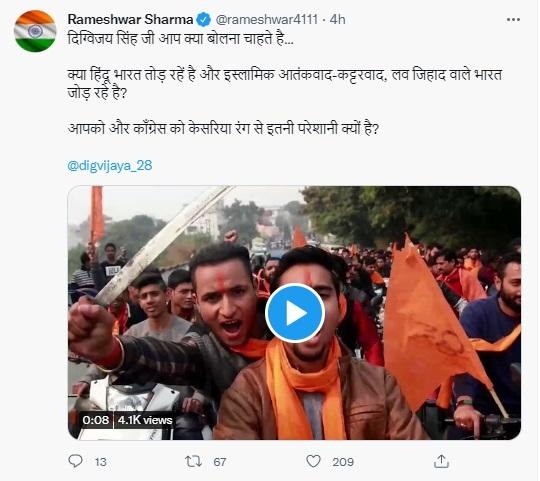Viewport: 540px width, 481px height.
Task: Like the tweet with the heart icon
Action: [313, 461]
